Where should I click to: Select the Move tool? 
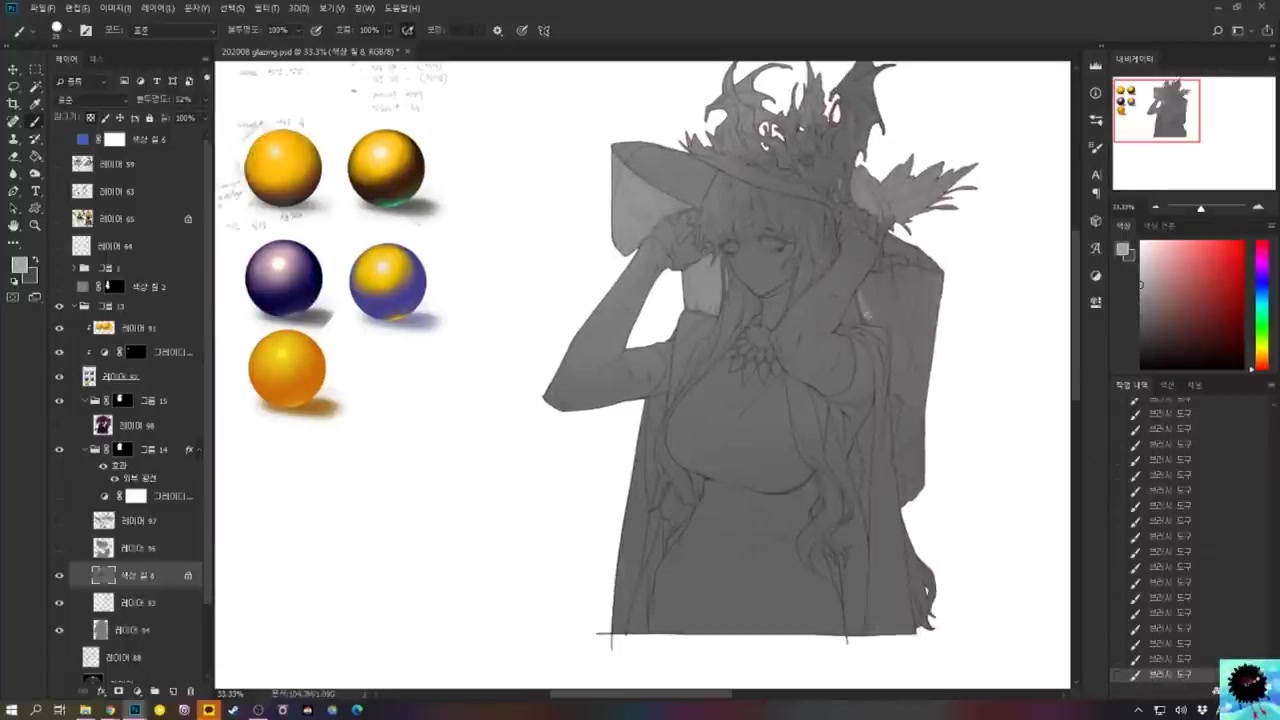pos(13,69)
